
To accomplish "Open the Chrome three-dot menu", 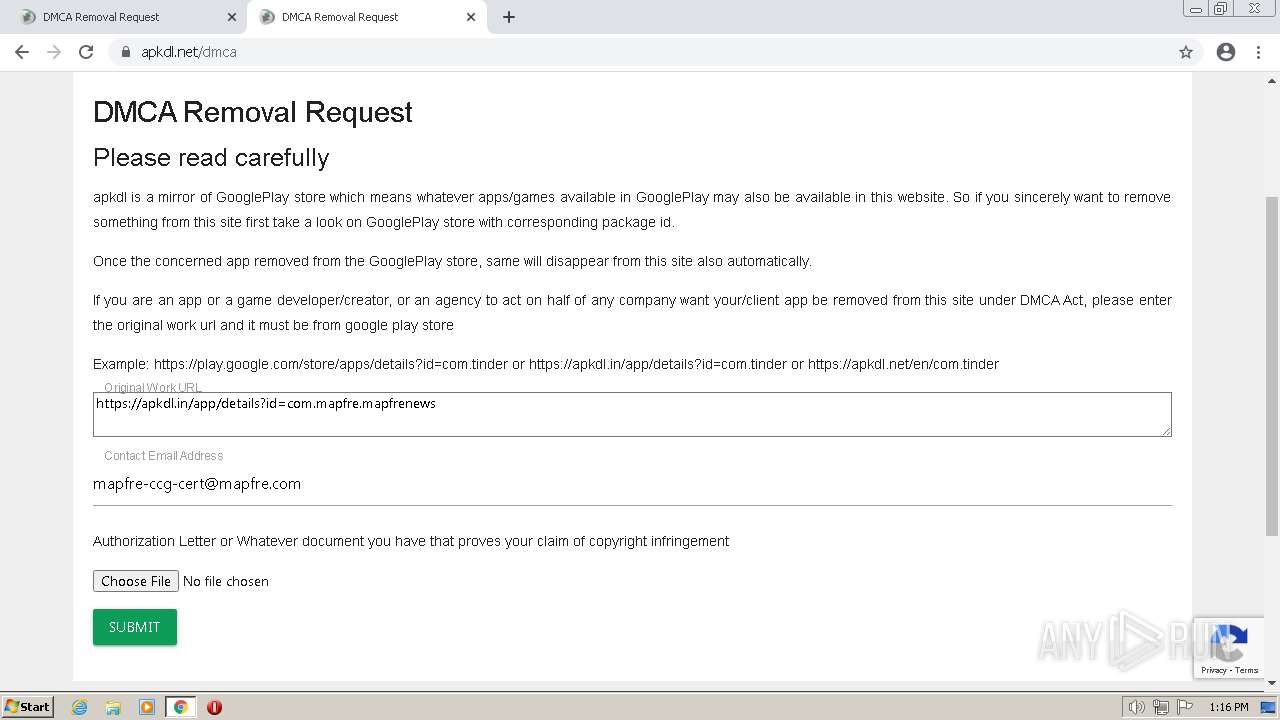I will [1259, 52].
